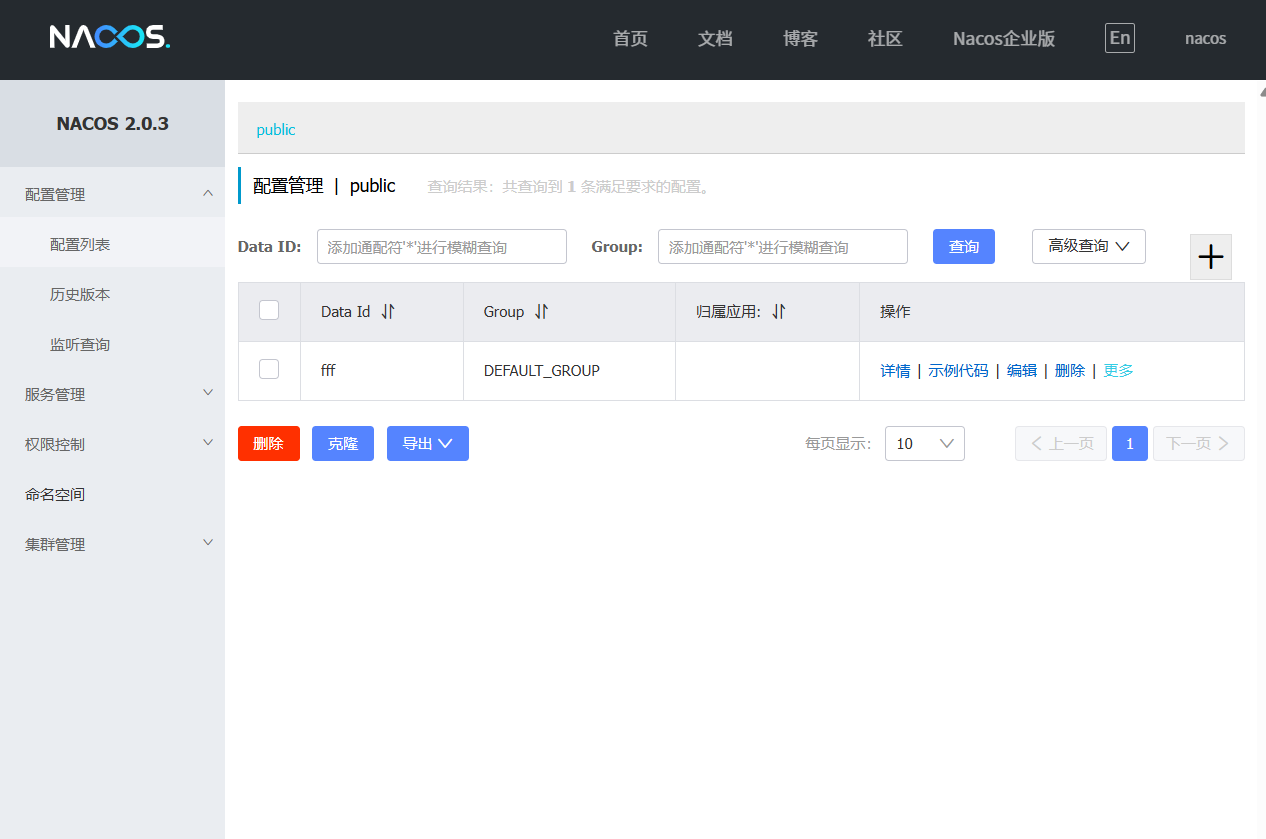
Task: Click the 上一页 previous page button
Action: click(1061, 443)
